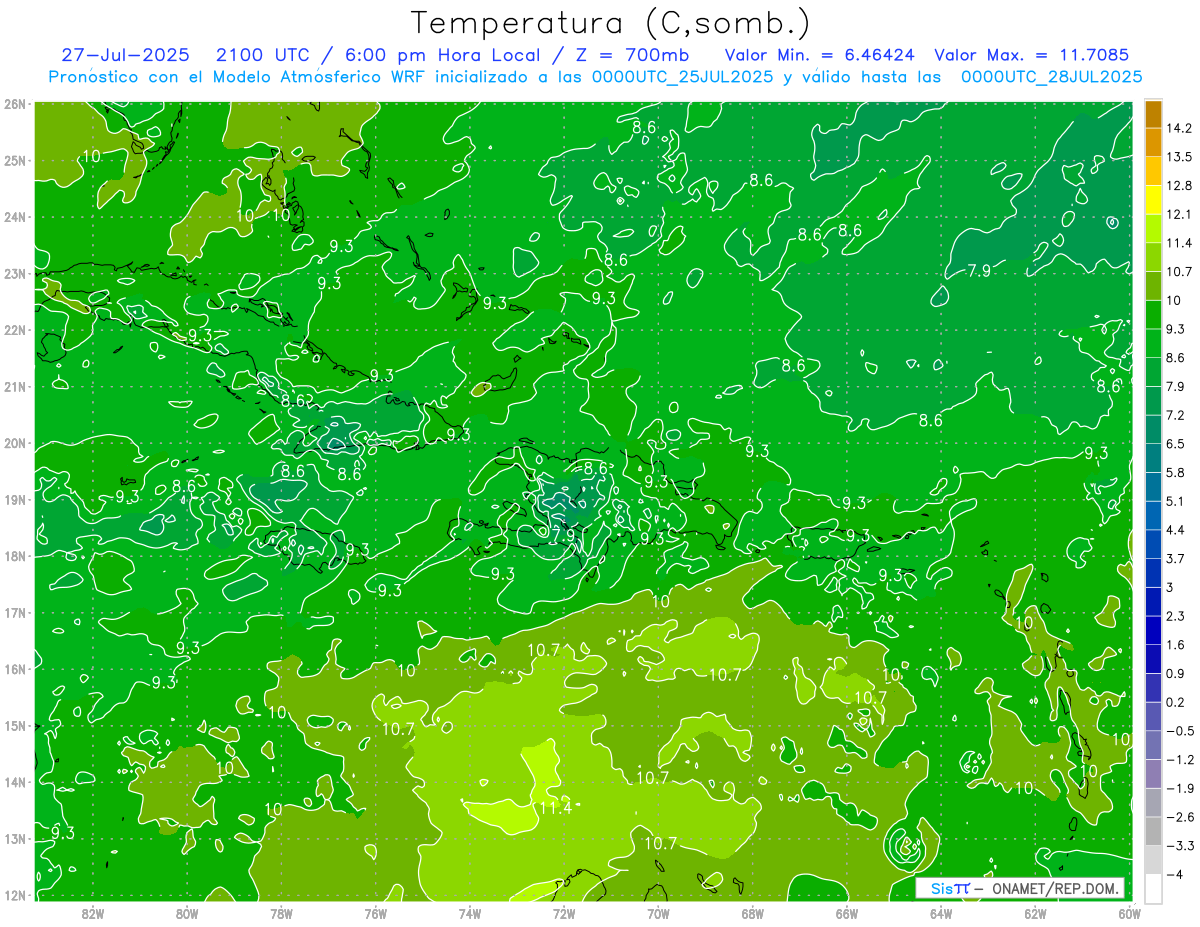Image resolution: width=1200 pixels, height=927 pixels.
Task: Select 'Valor Min. = 6.46424'
Action: click(818, 55)
